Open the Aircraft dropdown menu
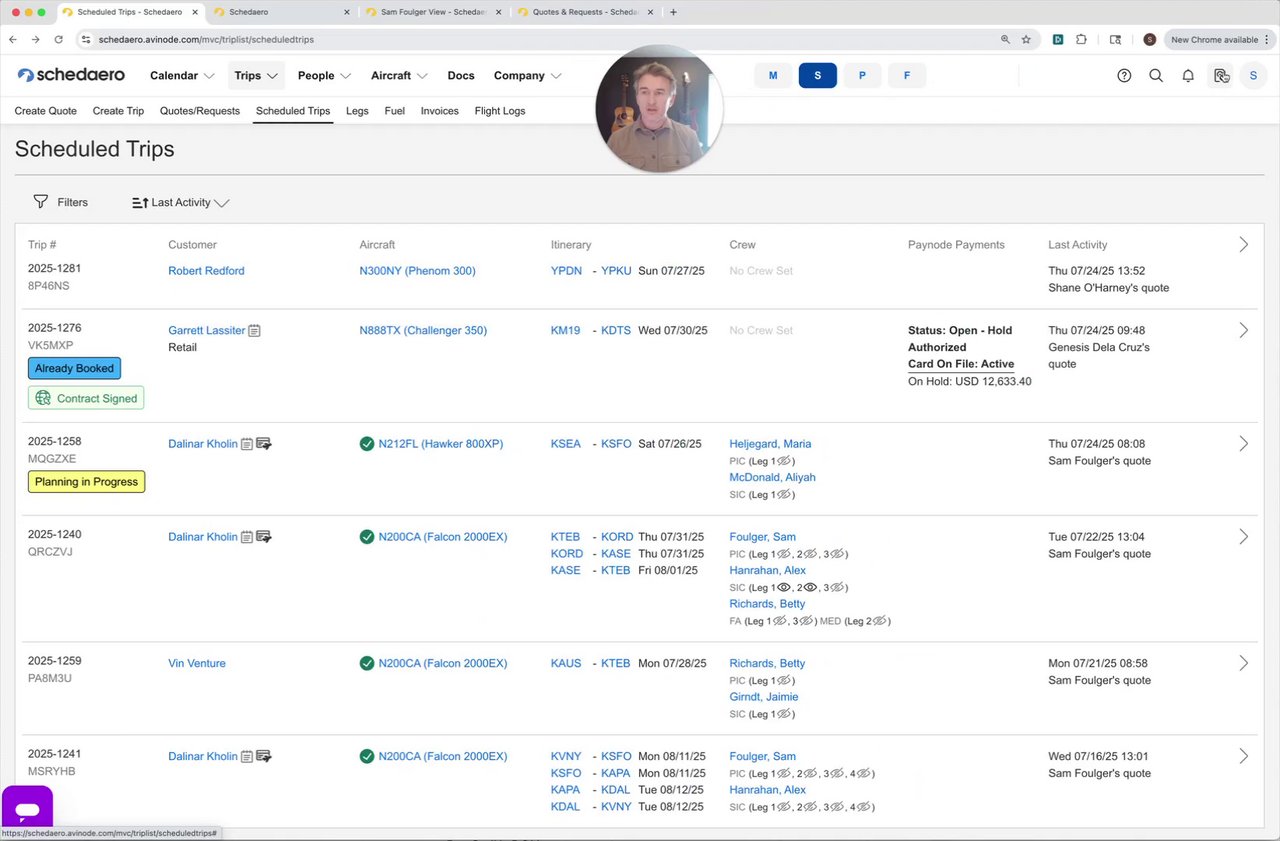 pos(399,76)
